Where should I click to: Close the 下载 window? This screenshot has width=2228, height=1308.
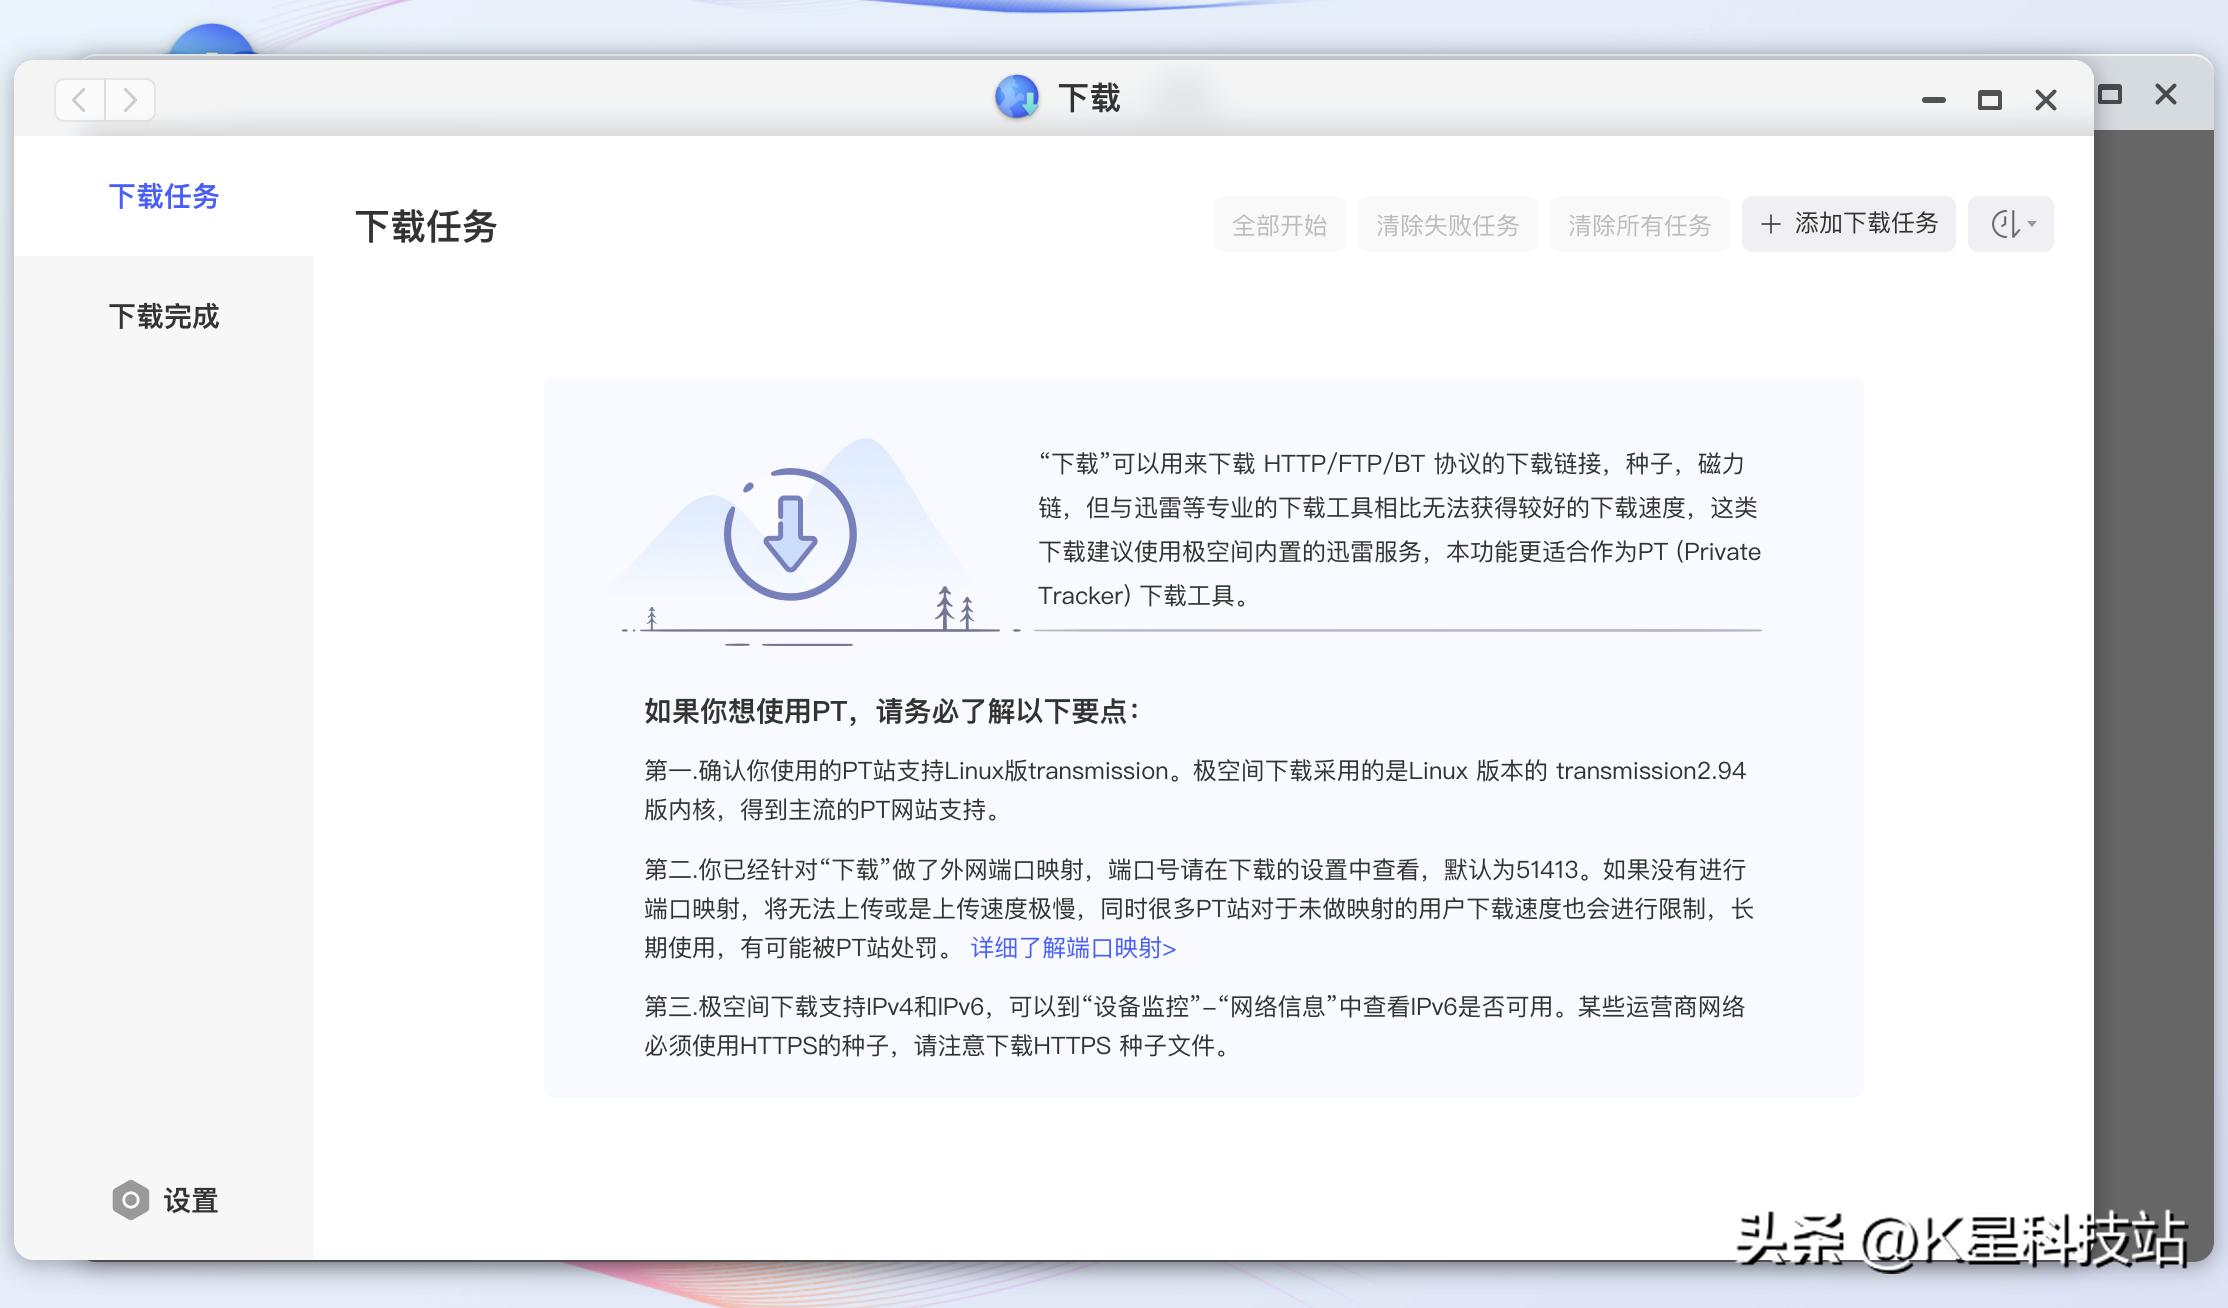pos(2044,99)
